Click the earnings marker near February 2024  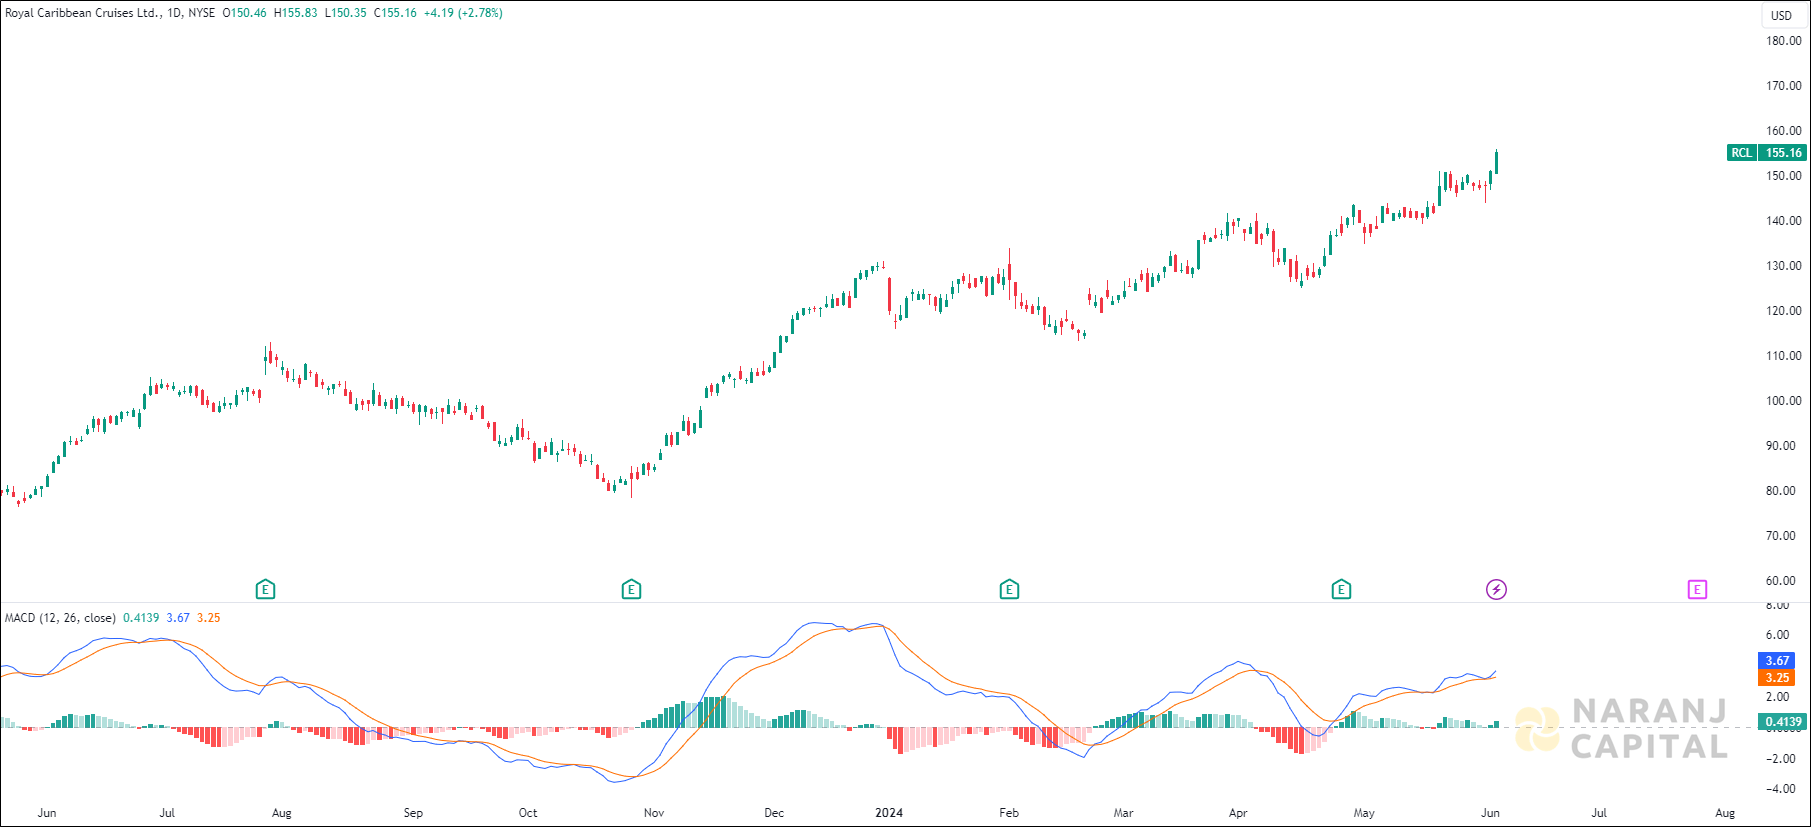pyautogui.click(x=1009, y=590)
